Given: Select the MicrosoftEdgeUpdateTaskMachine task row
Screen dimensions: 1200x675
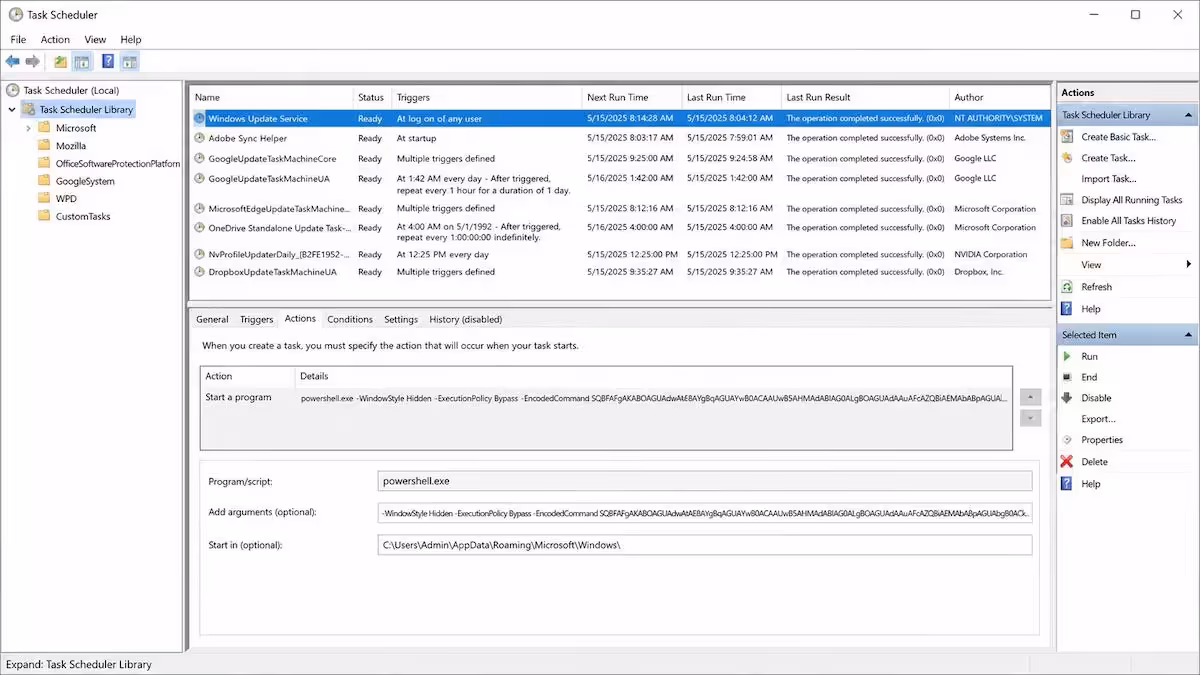Looking at the screenshot, I should [620, 209].
